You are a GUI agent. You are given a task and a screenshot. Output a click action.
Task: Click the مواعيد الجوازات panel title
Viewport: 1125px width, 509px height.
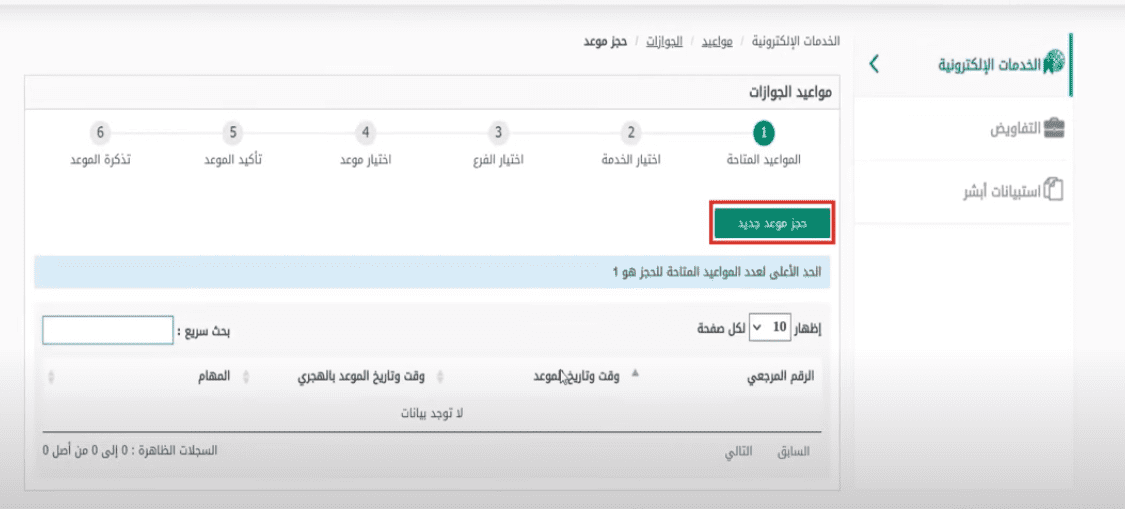click(791, 92)
